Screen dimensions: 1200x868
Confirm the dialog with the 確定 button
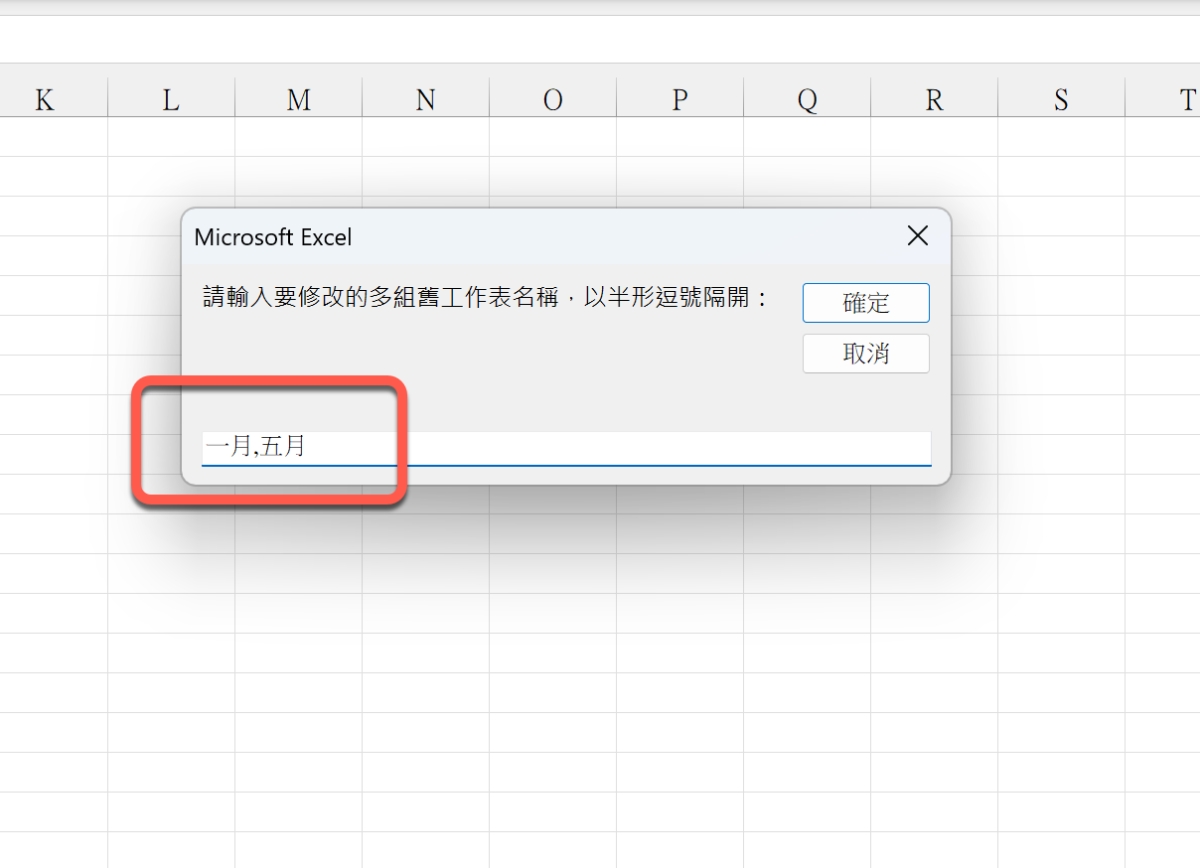pos(866,303)
